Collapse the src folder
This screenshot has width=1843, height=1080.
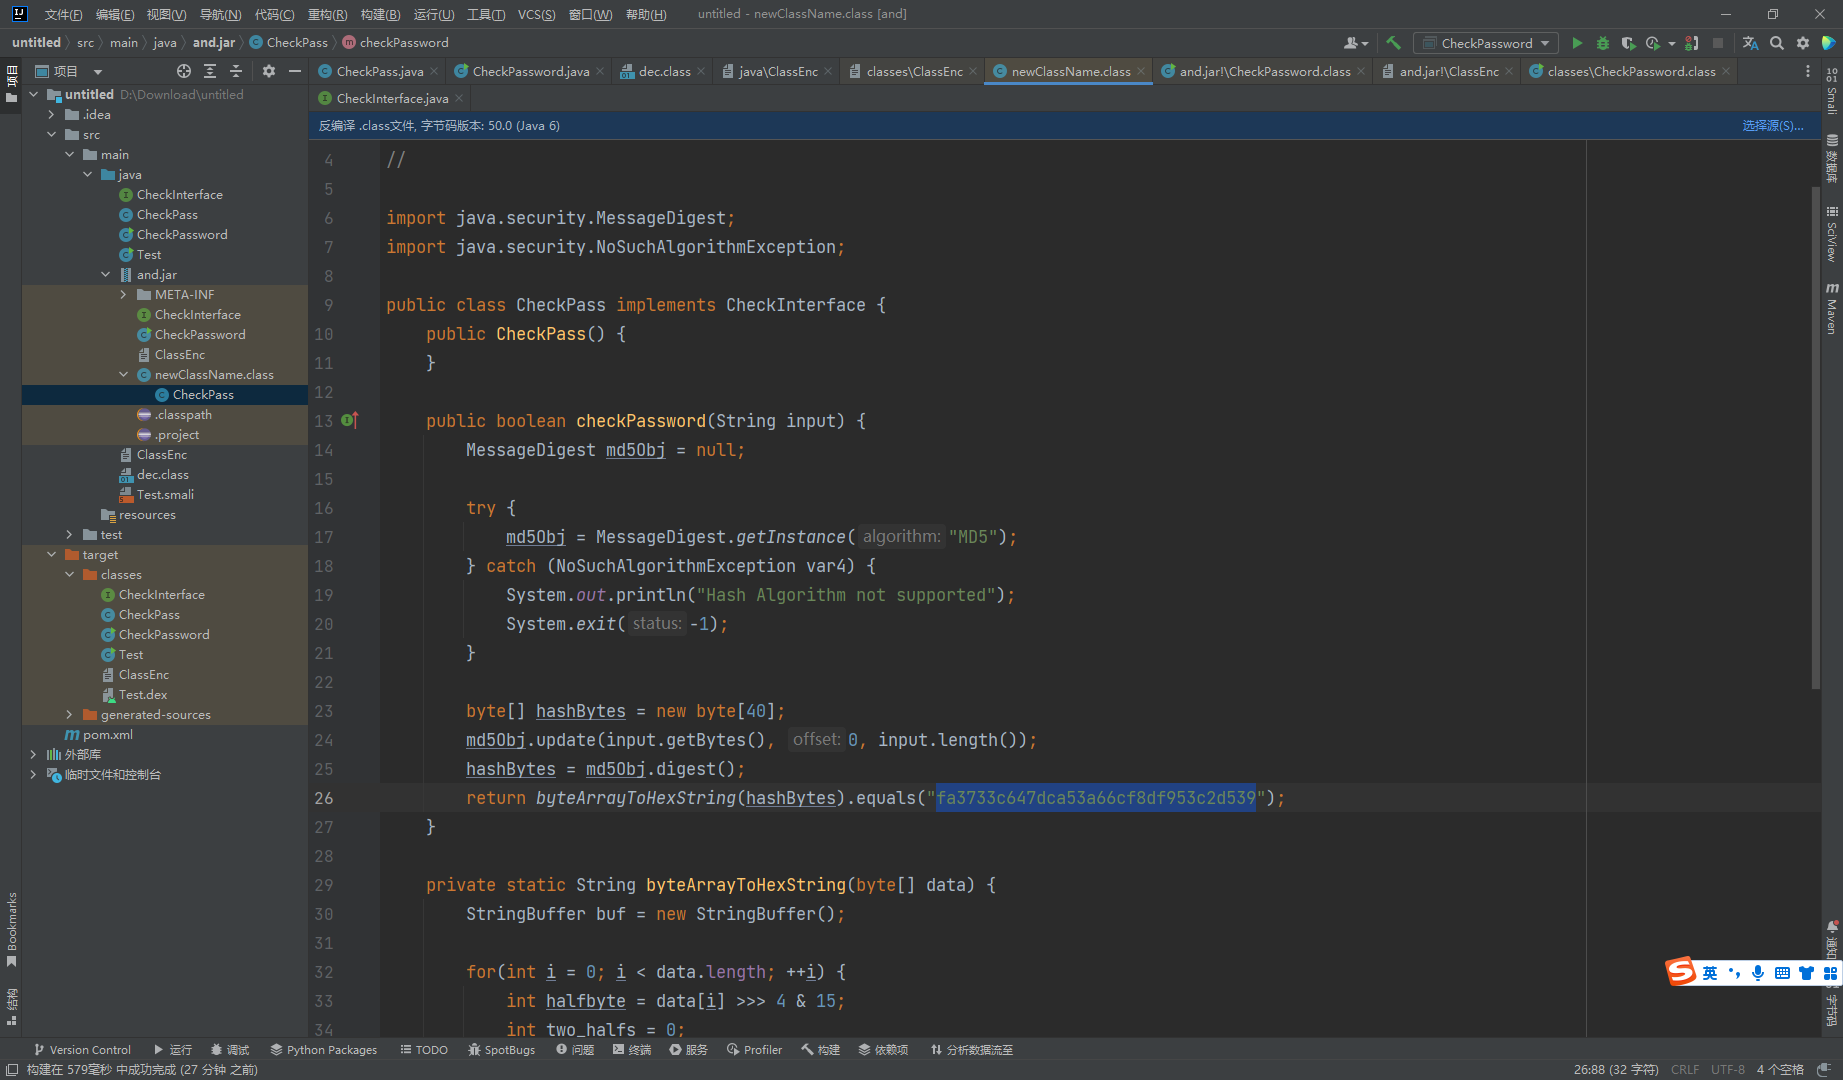pyautogui.click(x=52, y=134)
